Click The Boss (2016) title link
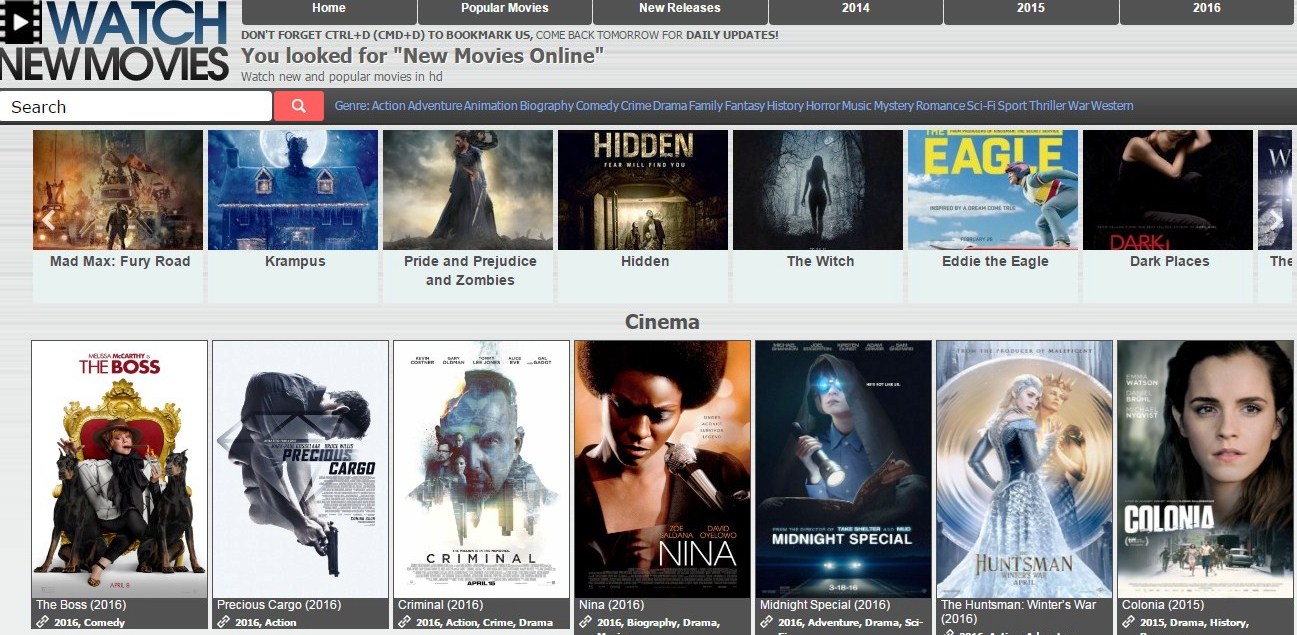 (81, 605)
